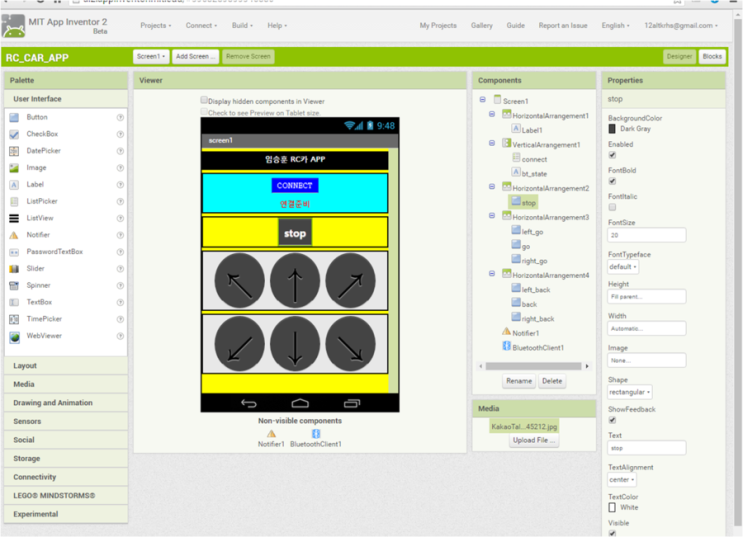Viewport: 743px width, 537px height.
Task: Collapse HorizontalArrangement1 tree node
Action: tap(492, 114)
